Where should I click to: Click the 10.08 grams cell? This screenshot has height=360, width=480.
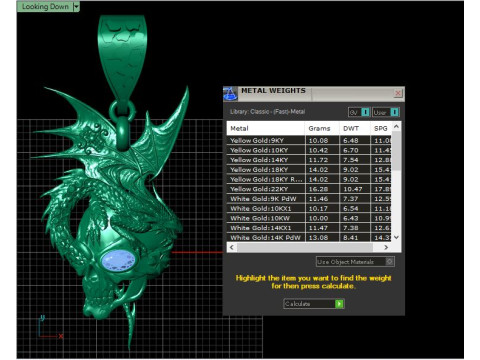click(x=322, y=140)
